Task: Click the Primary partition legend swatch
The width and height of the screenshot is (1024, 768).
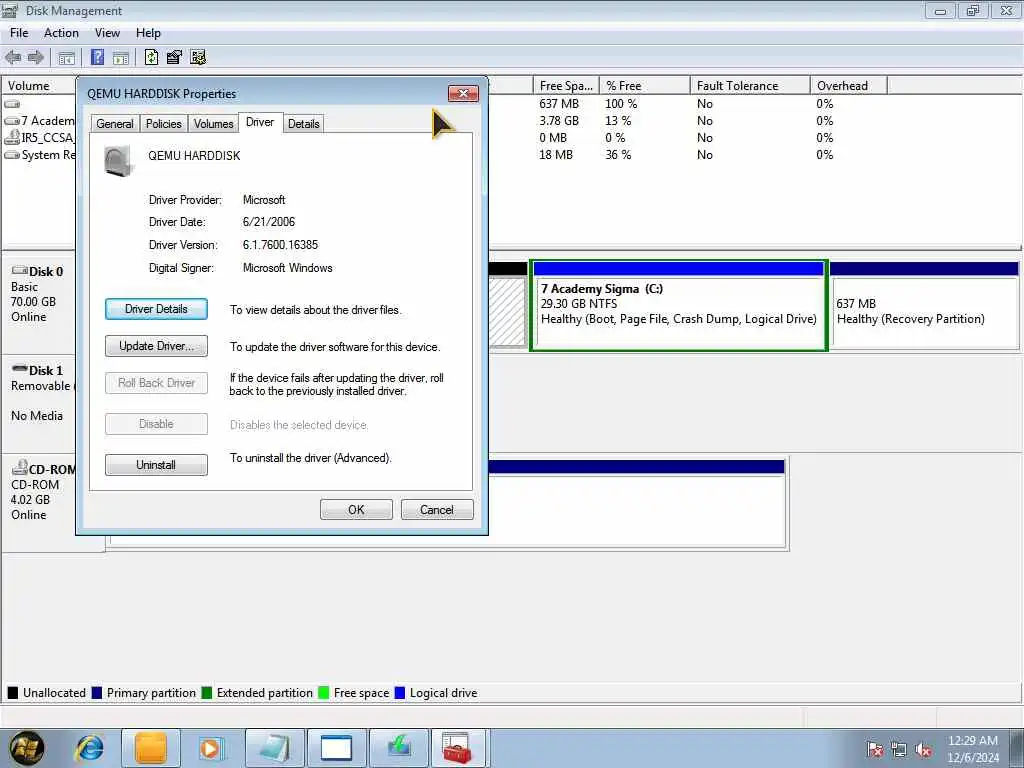Action: pyautogui.click(x=97, y=693)
